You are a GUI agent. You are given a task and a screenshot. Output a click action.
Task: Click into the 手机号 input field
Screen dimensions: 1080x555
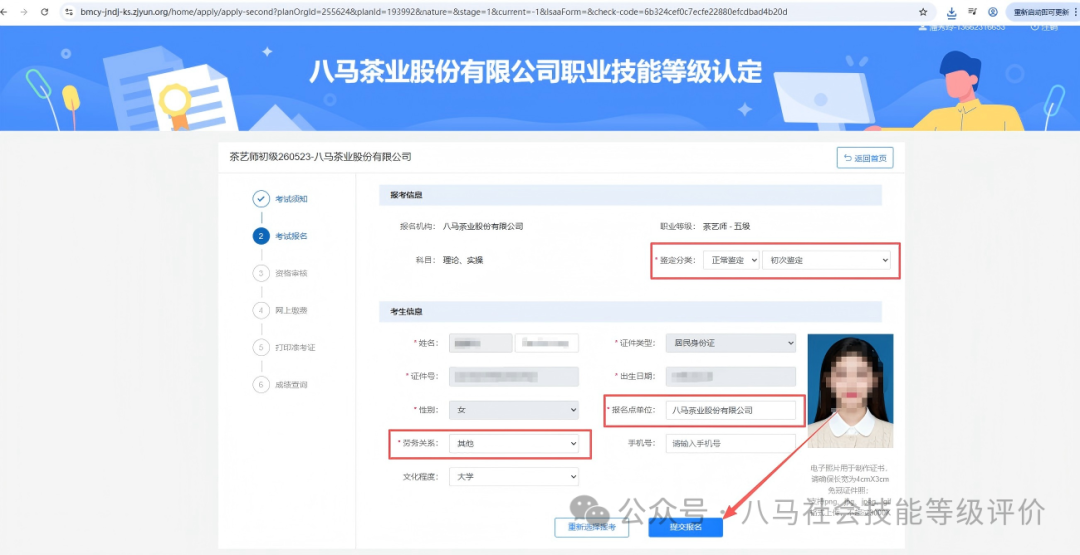pyautogui.click(x=731, y=444)
